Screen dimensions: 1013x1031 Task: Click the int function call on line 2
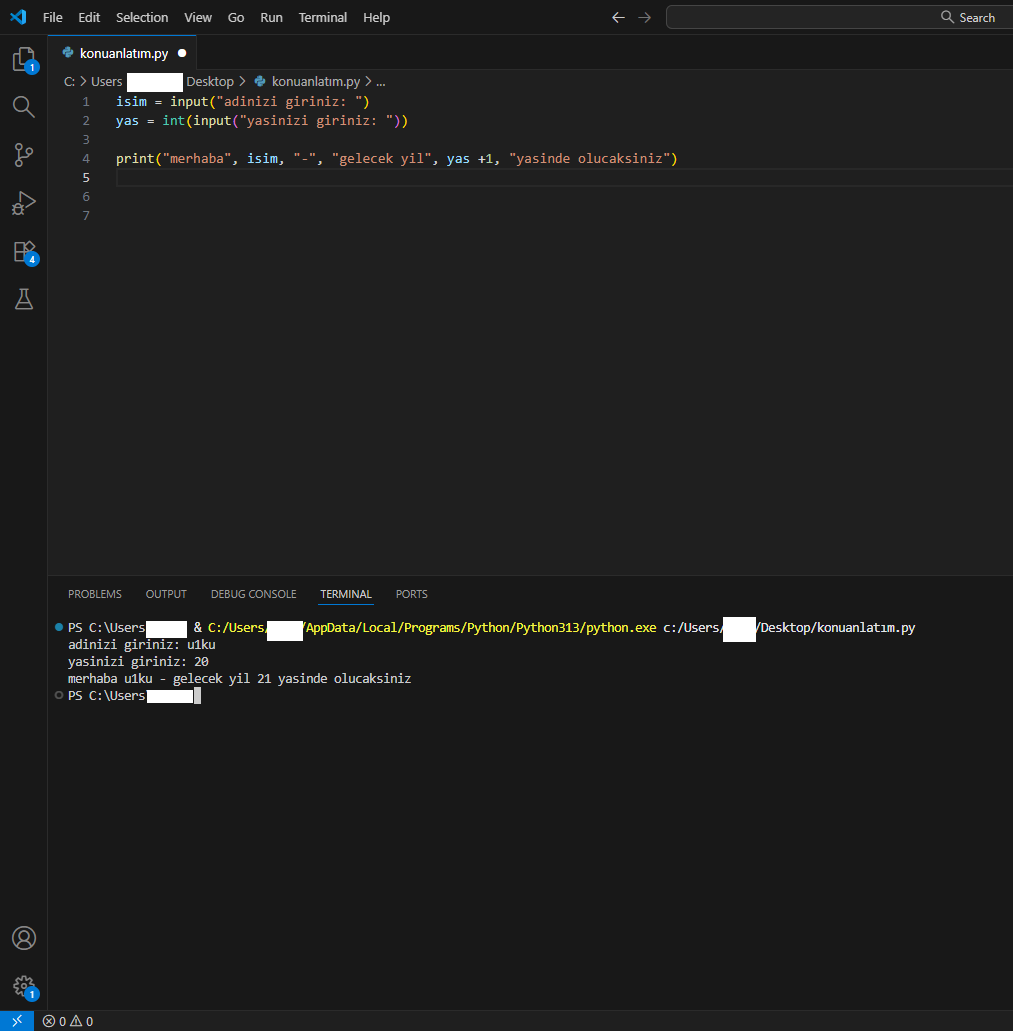[174, 121]
